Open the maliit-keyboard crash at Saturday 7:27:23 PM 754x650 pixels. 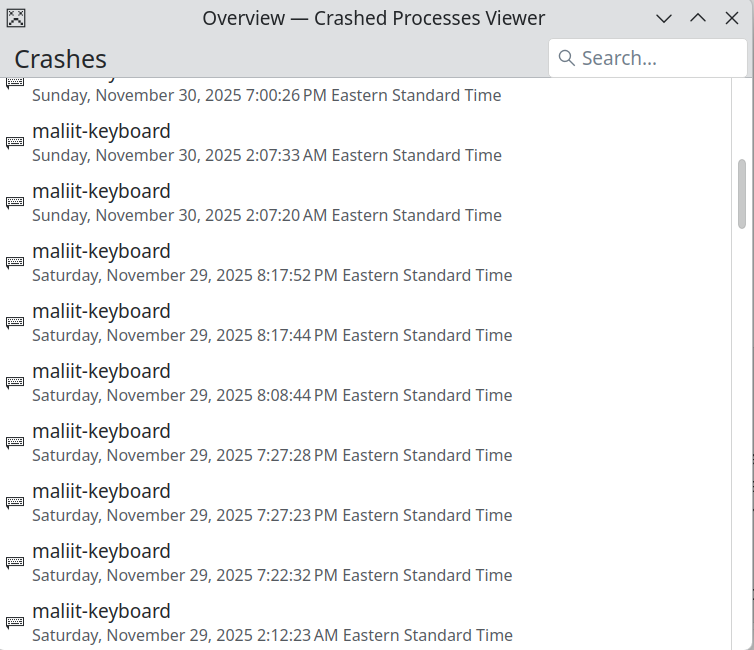click(x=365, y=503)
